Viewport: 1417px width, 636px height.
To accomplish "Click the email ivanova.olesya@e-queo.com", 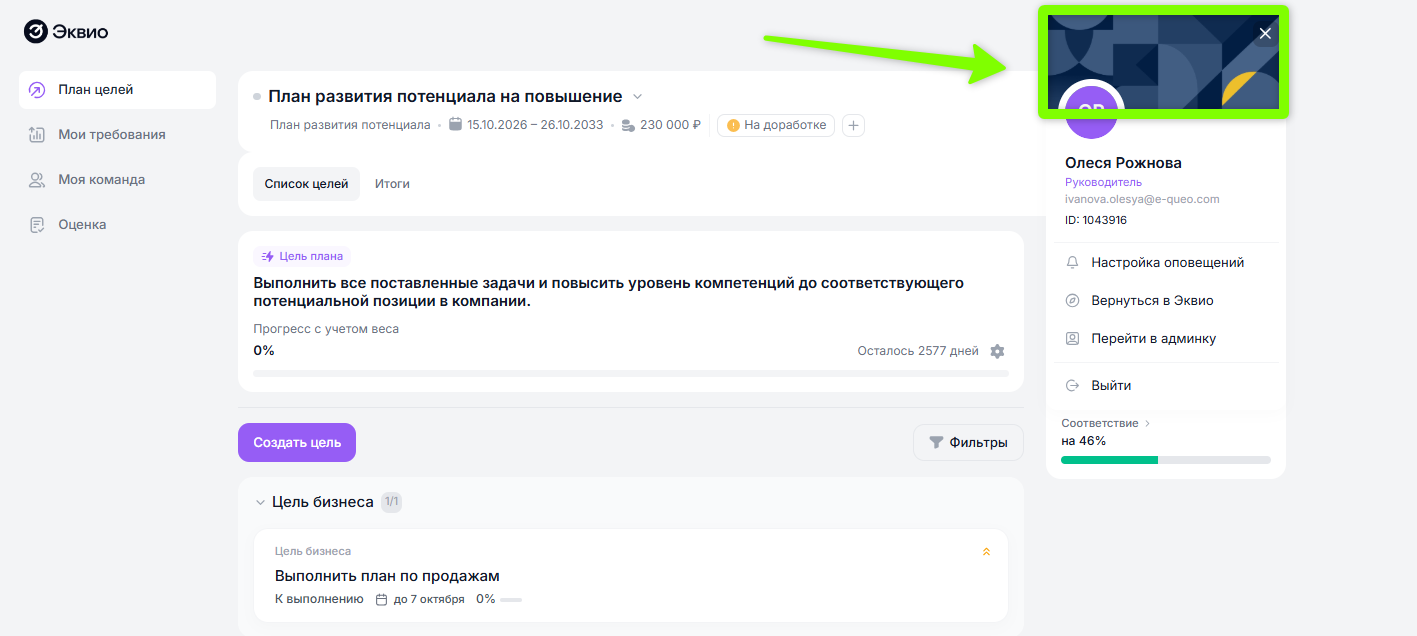I will [1142, 199].
